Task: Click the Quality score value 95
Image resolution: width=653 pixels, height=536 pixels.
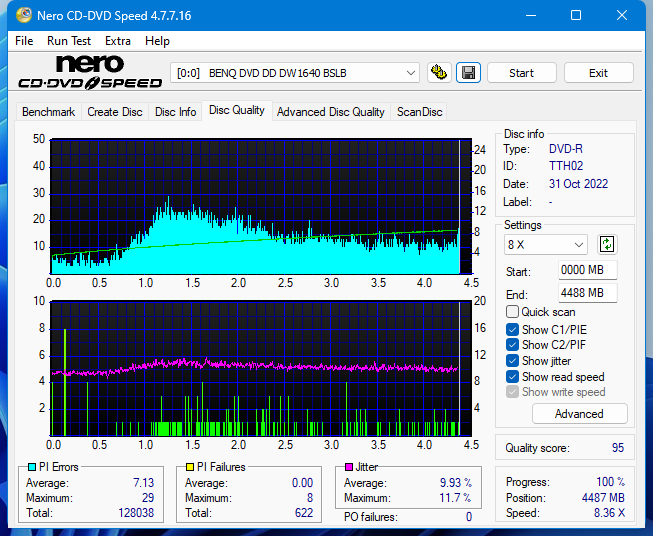Action: 618,448
